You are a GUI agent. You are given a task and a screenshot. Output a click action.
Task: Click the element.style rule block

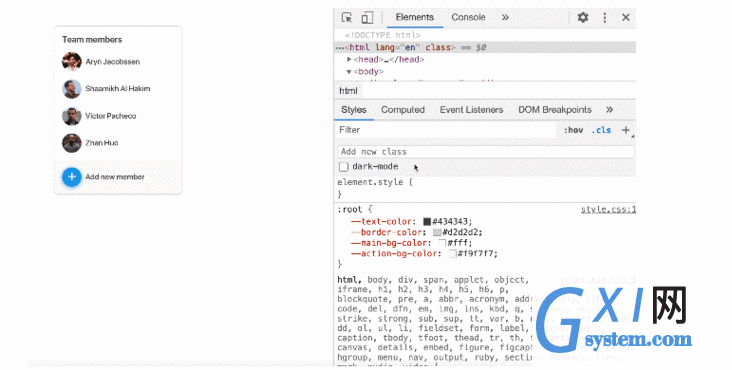pos(485,188)
